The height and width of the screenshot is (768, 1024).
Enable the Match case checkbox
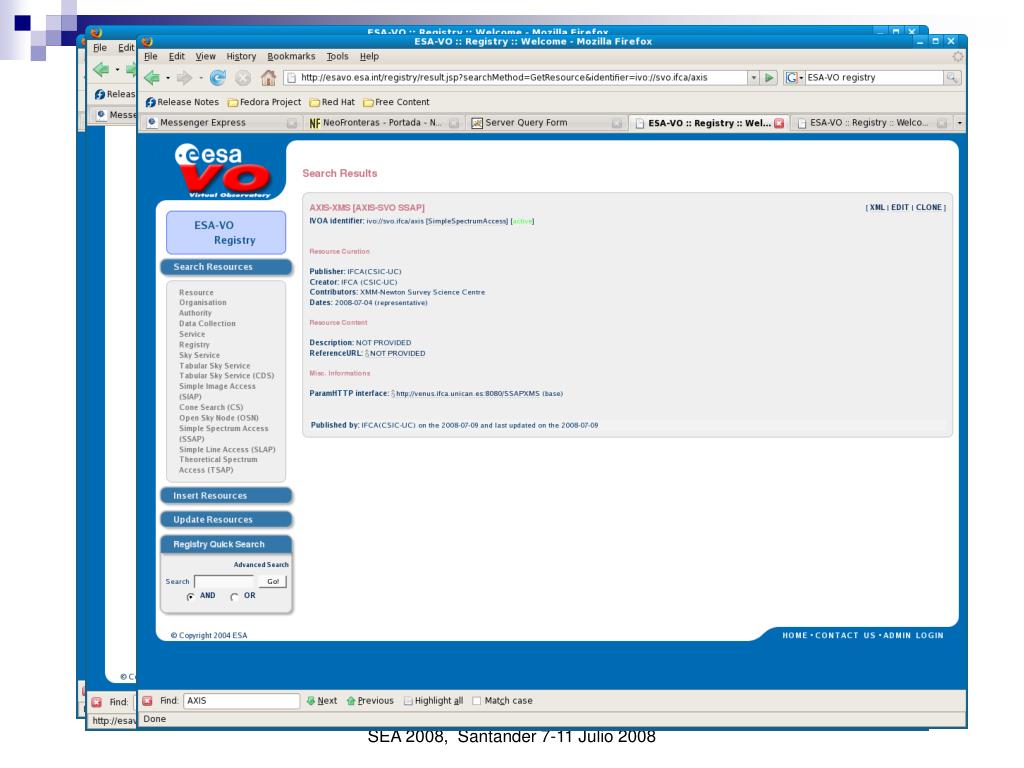477,701
